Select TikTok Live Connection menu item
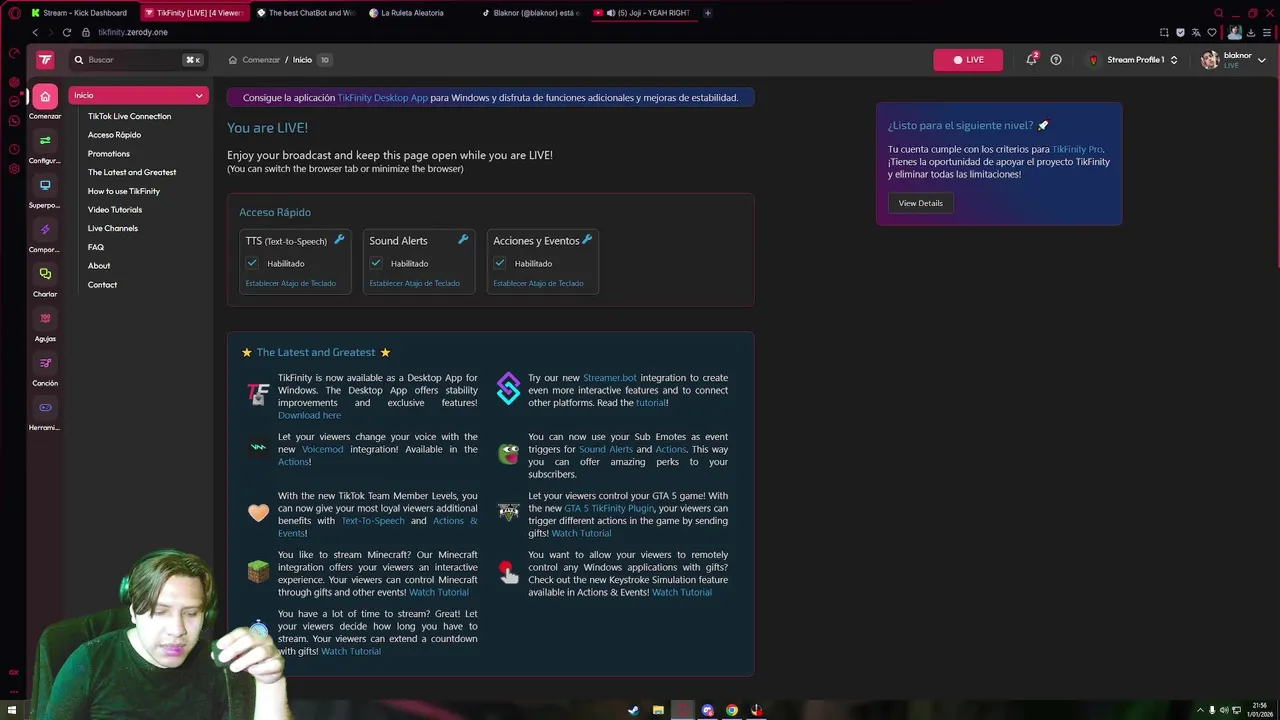Viewport: 1280px width, 720px height. pyautogui.click(x=129, y=116)
